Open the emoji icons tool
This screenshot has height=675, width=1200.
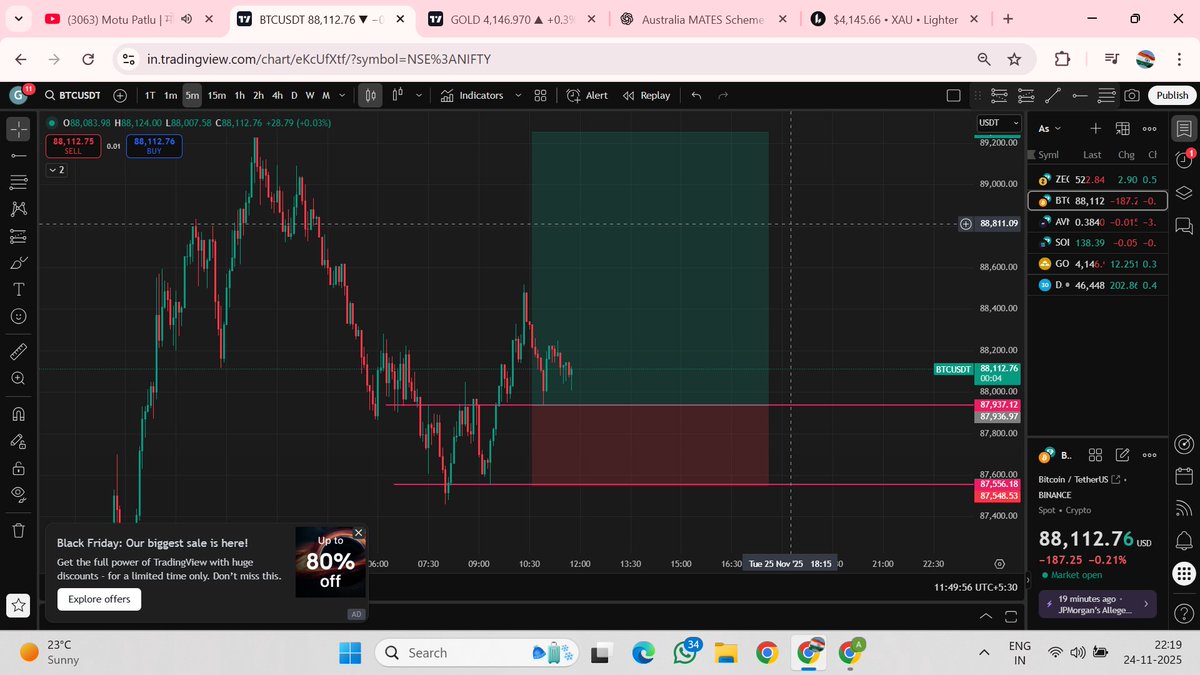pyautogui.click(x=18, y=316)
